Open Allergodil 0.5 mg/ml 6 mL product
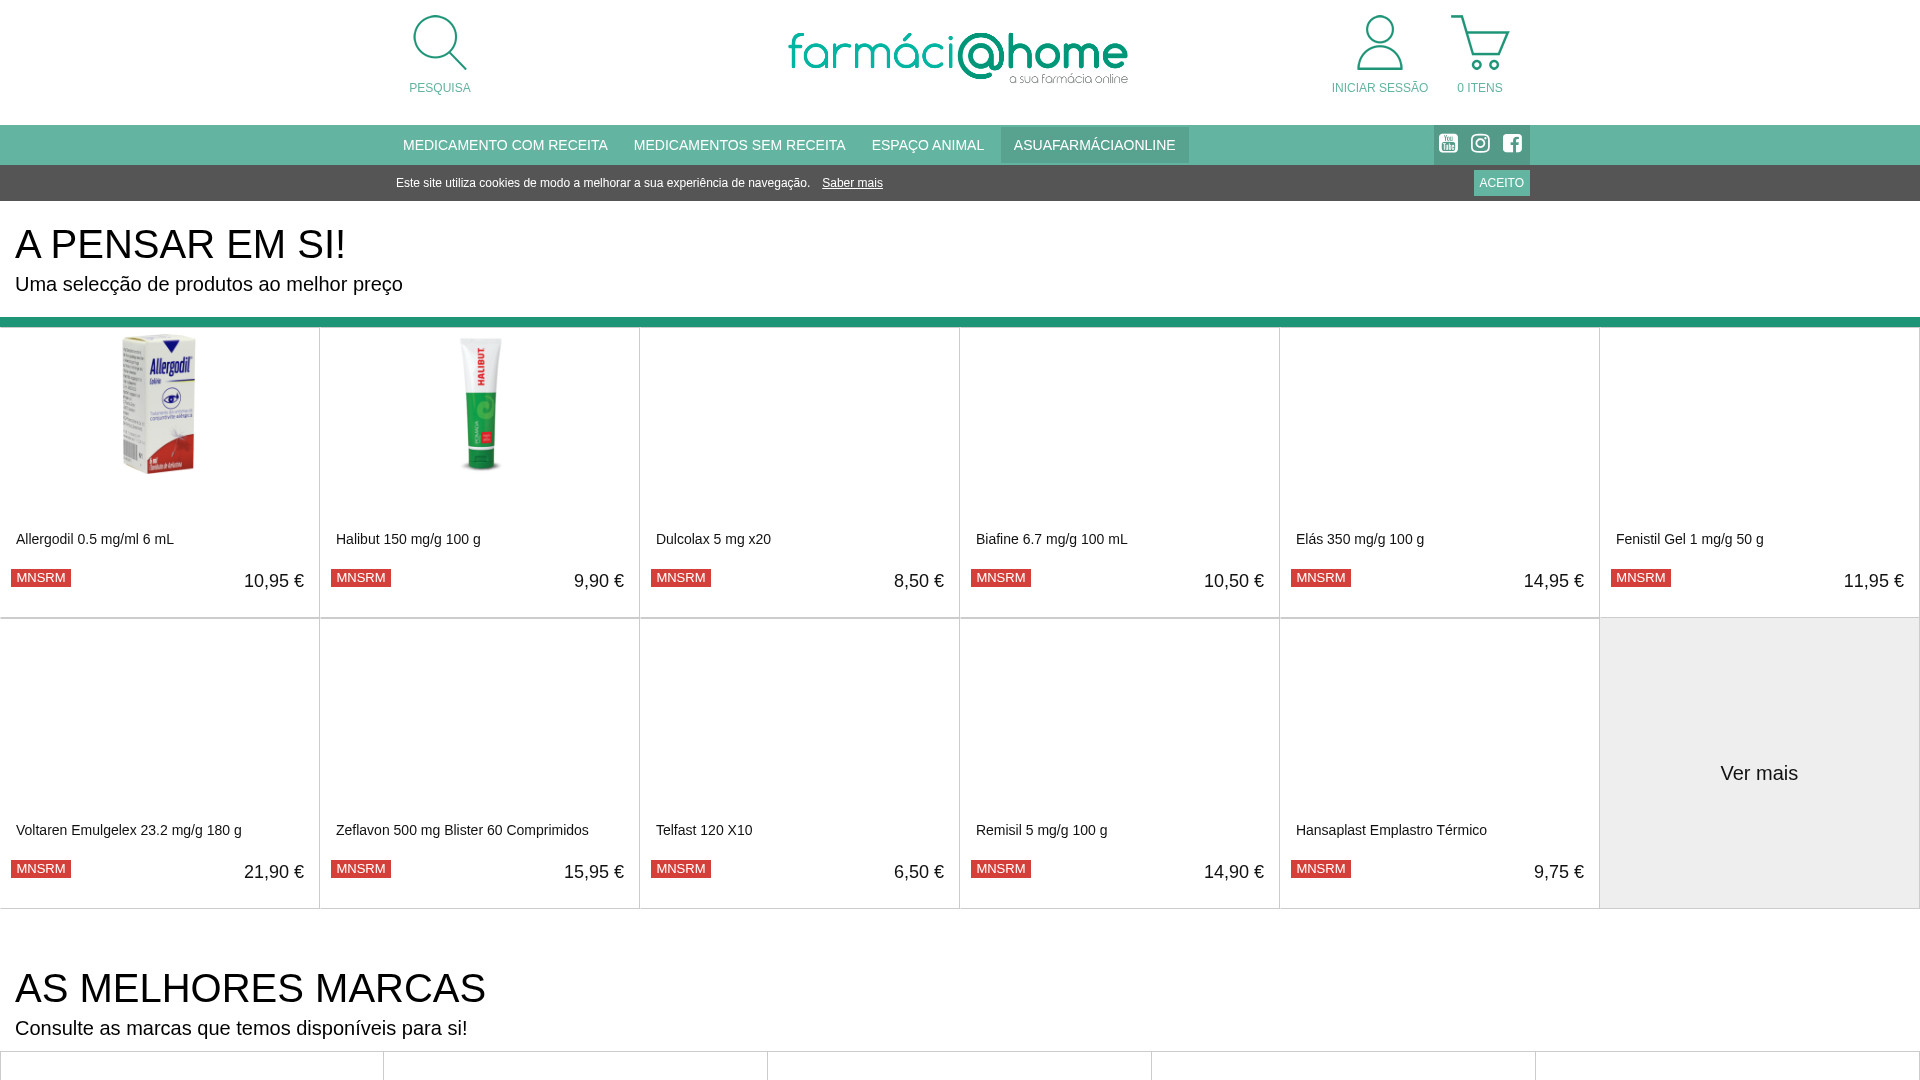Image resolution: width=1920 pixels, height=1080 pixels. click(95, 539)
